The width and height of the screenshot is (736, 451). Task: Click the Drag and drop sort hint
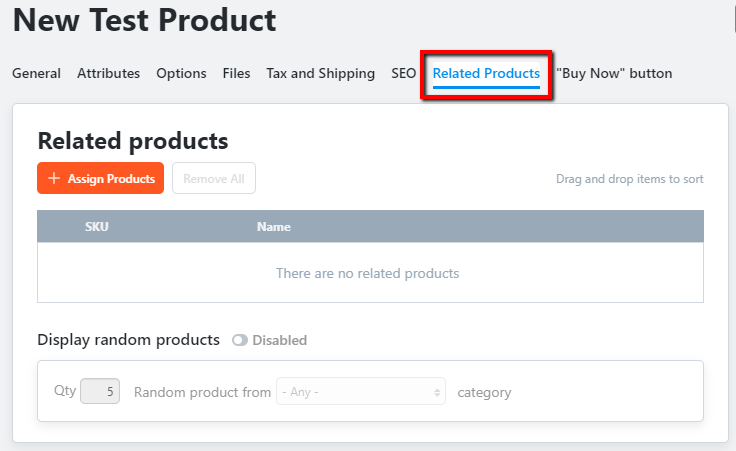629,179
